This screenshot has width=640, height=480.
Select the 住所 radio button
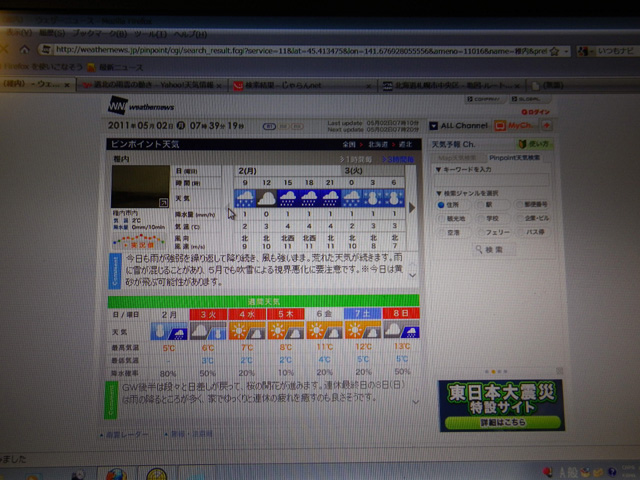click(x=441, y=205)
